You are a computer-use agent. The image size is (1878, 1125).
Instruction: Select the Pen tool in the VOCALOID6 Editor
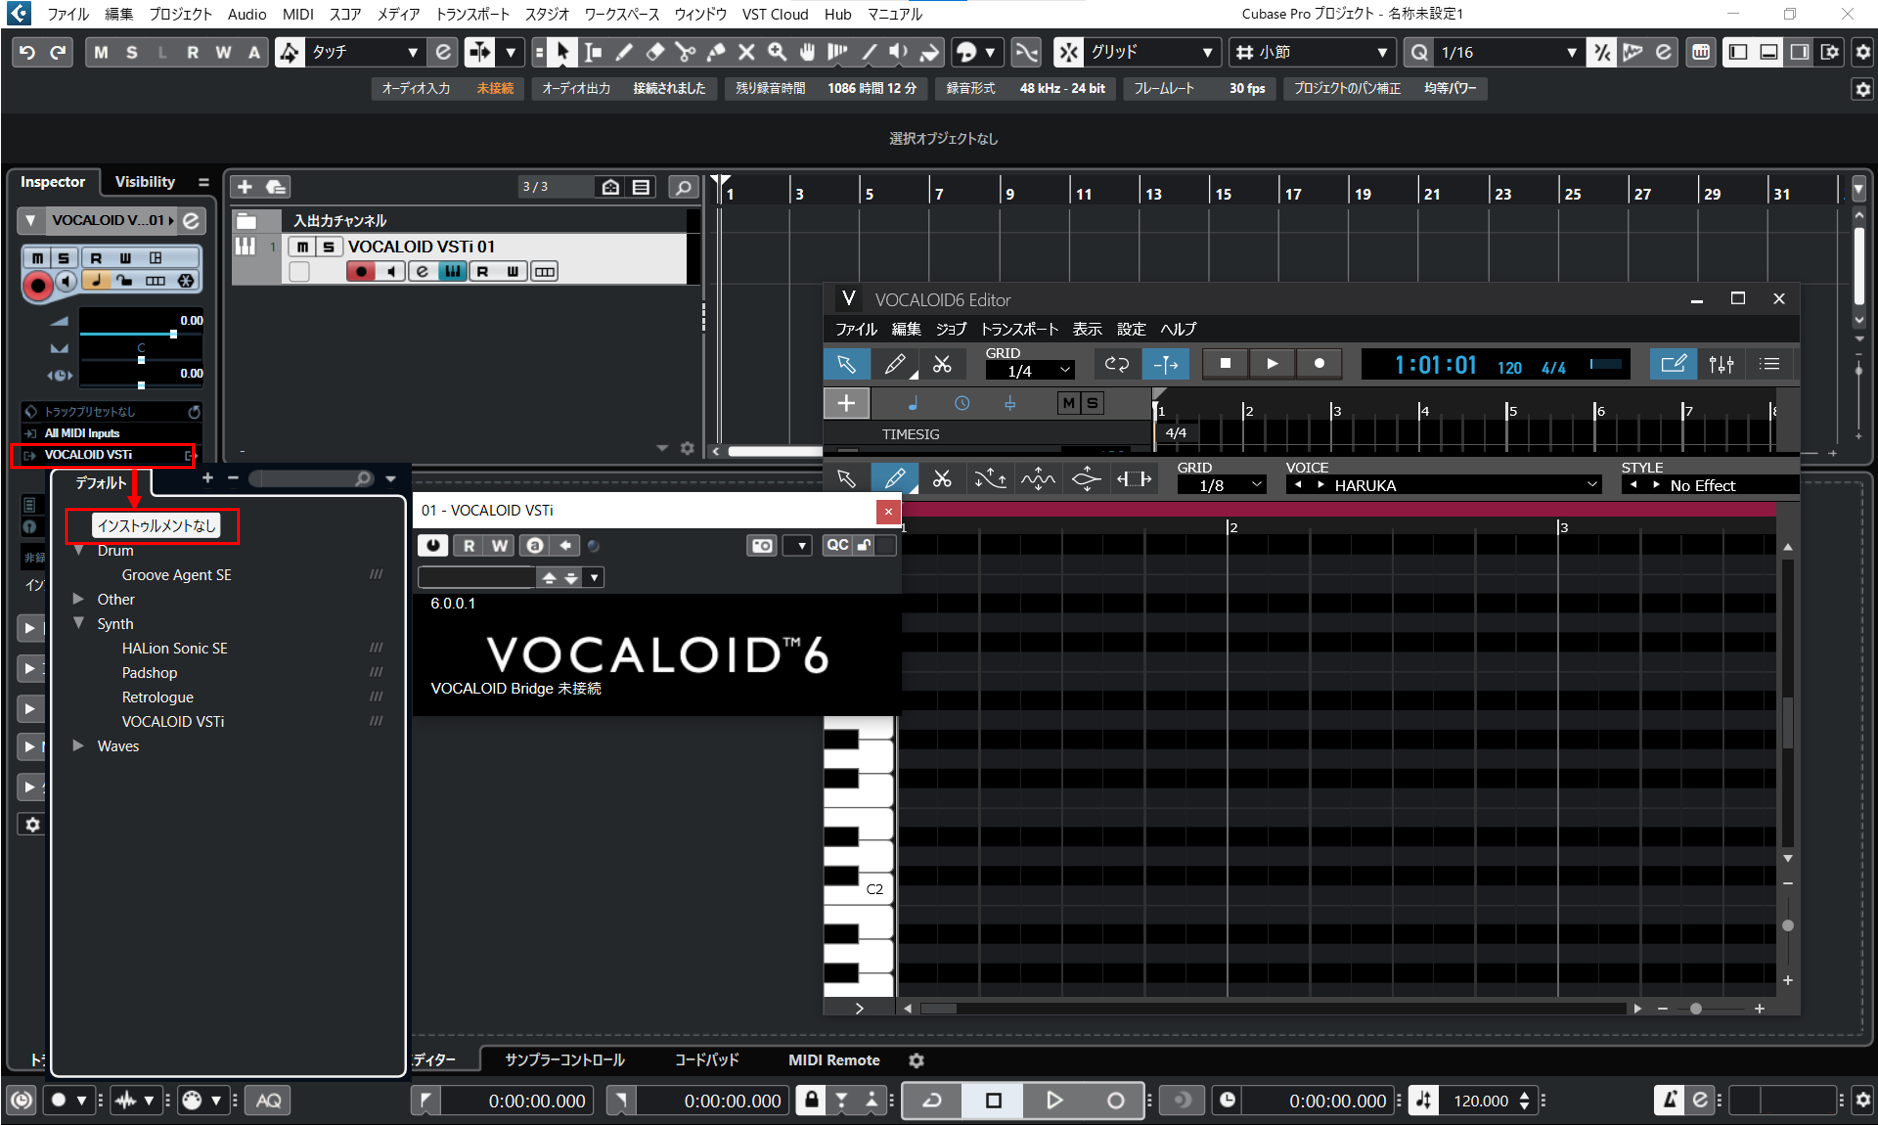pyautogui.click(x=895, y=478)
